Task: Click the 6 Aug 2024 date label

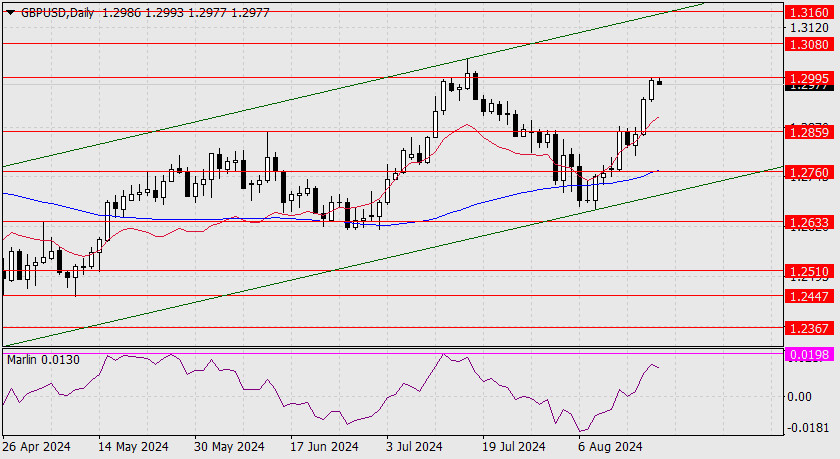Action: [610, 446]
